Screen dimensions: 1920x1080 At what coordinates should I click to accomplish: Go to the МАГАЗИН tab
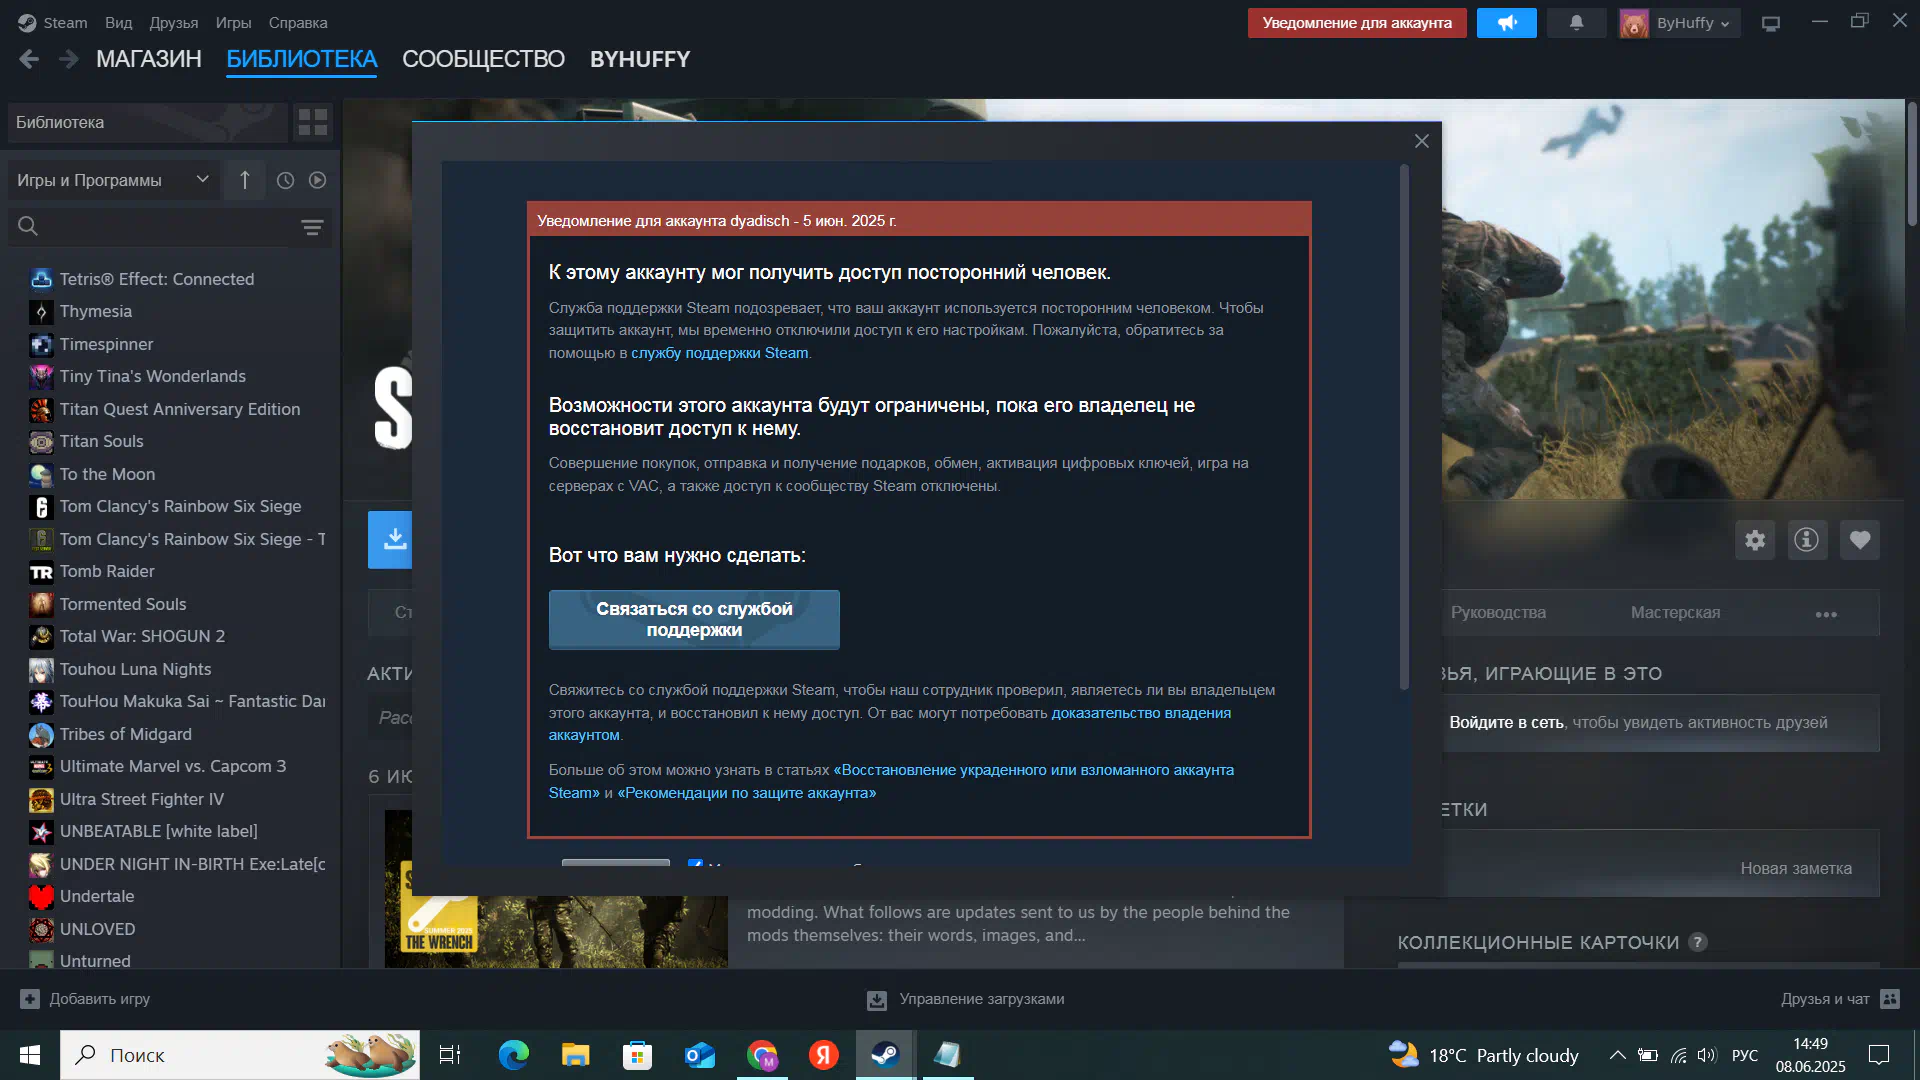point(149,59)
